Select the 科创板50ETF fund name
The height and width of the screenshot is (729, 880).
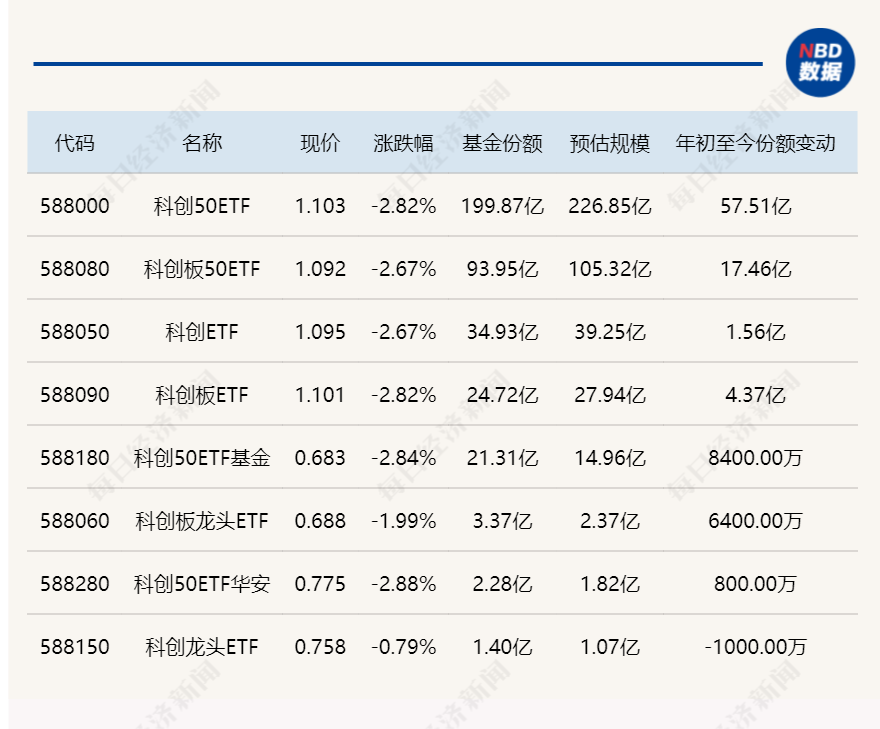coord(202,269)
